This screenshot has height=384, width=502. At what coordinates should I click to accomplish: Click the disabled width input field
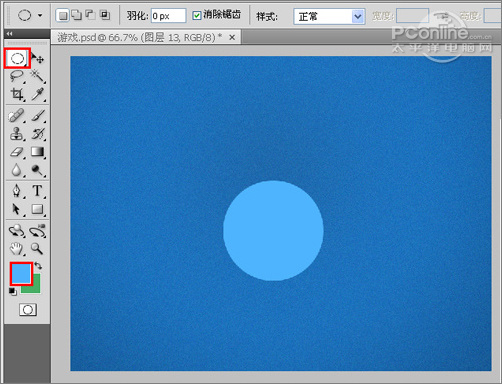412,16
